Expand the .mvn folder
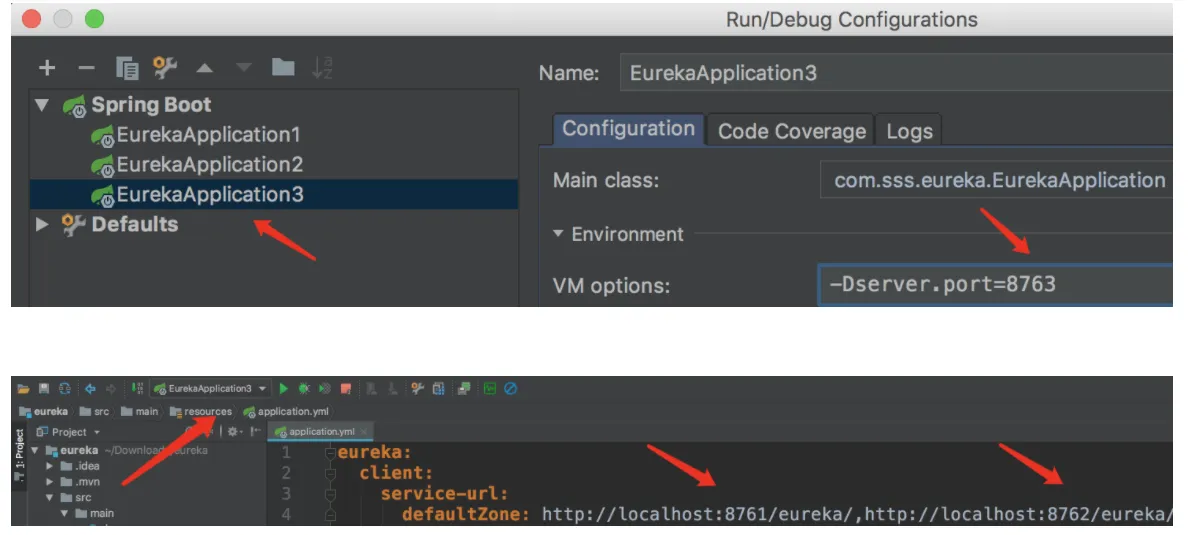Image resolution: width=1189 pixels, height=535 pixels. [49, 482]
